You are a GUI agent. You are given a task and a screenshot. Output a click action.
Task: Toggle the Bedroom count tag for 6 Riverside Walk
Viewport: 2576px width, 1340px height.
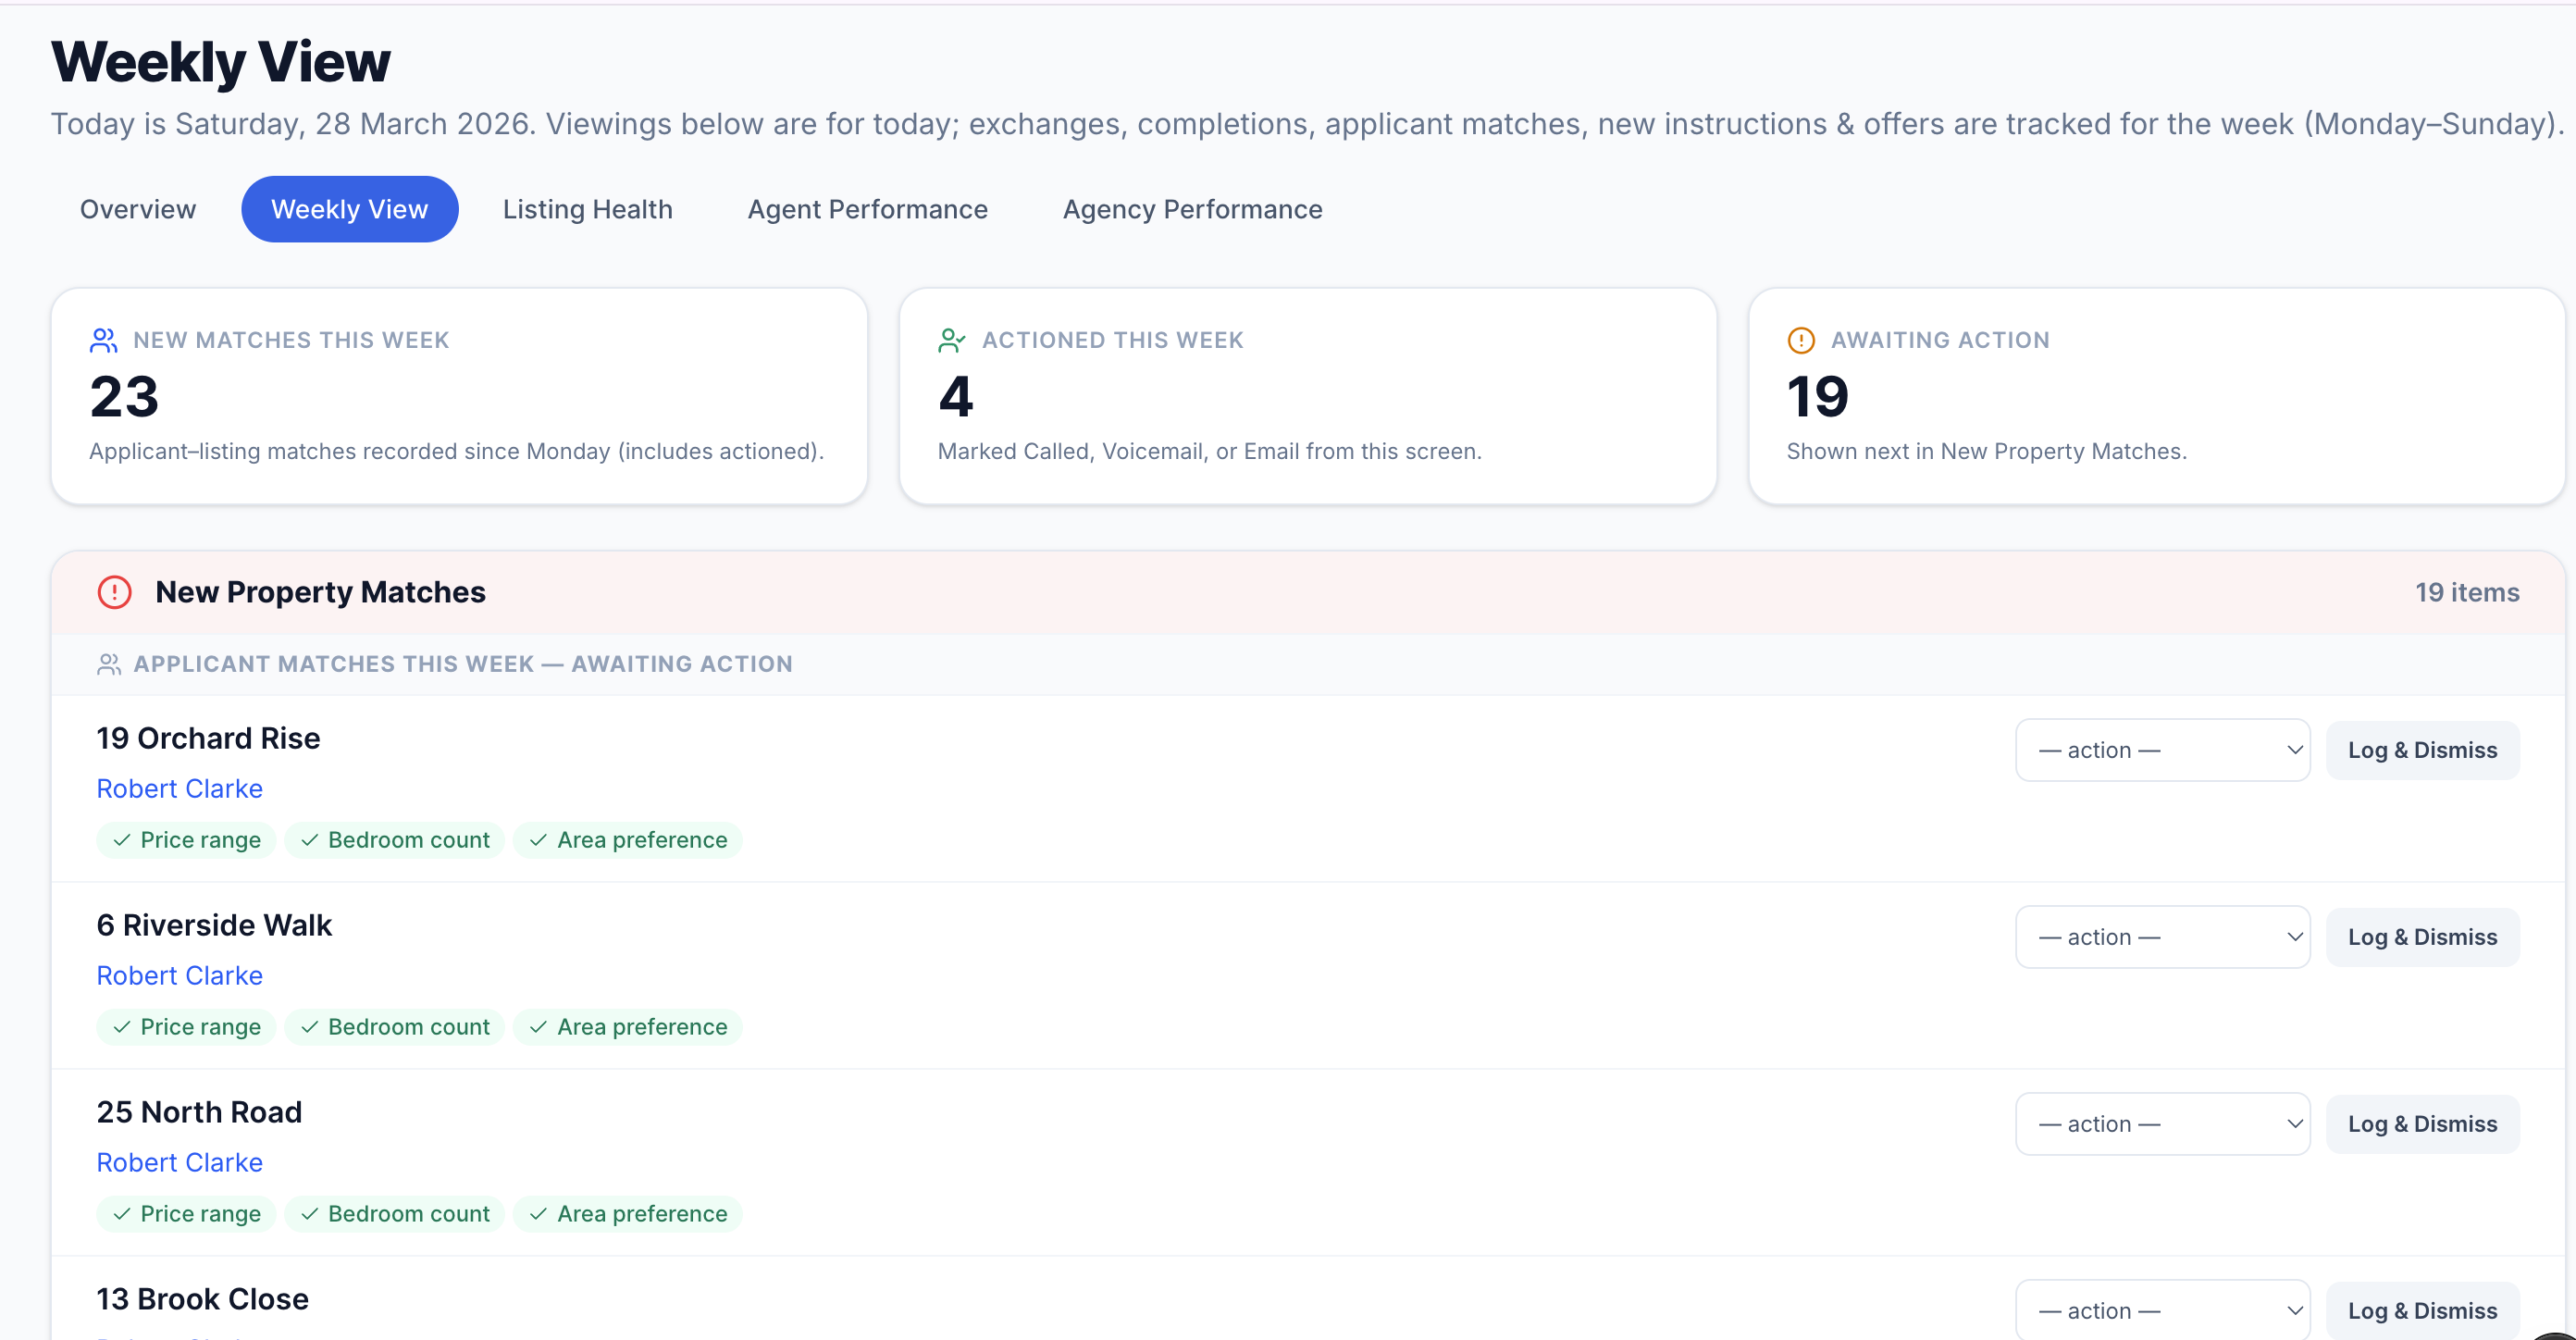tap(394, 1026)
